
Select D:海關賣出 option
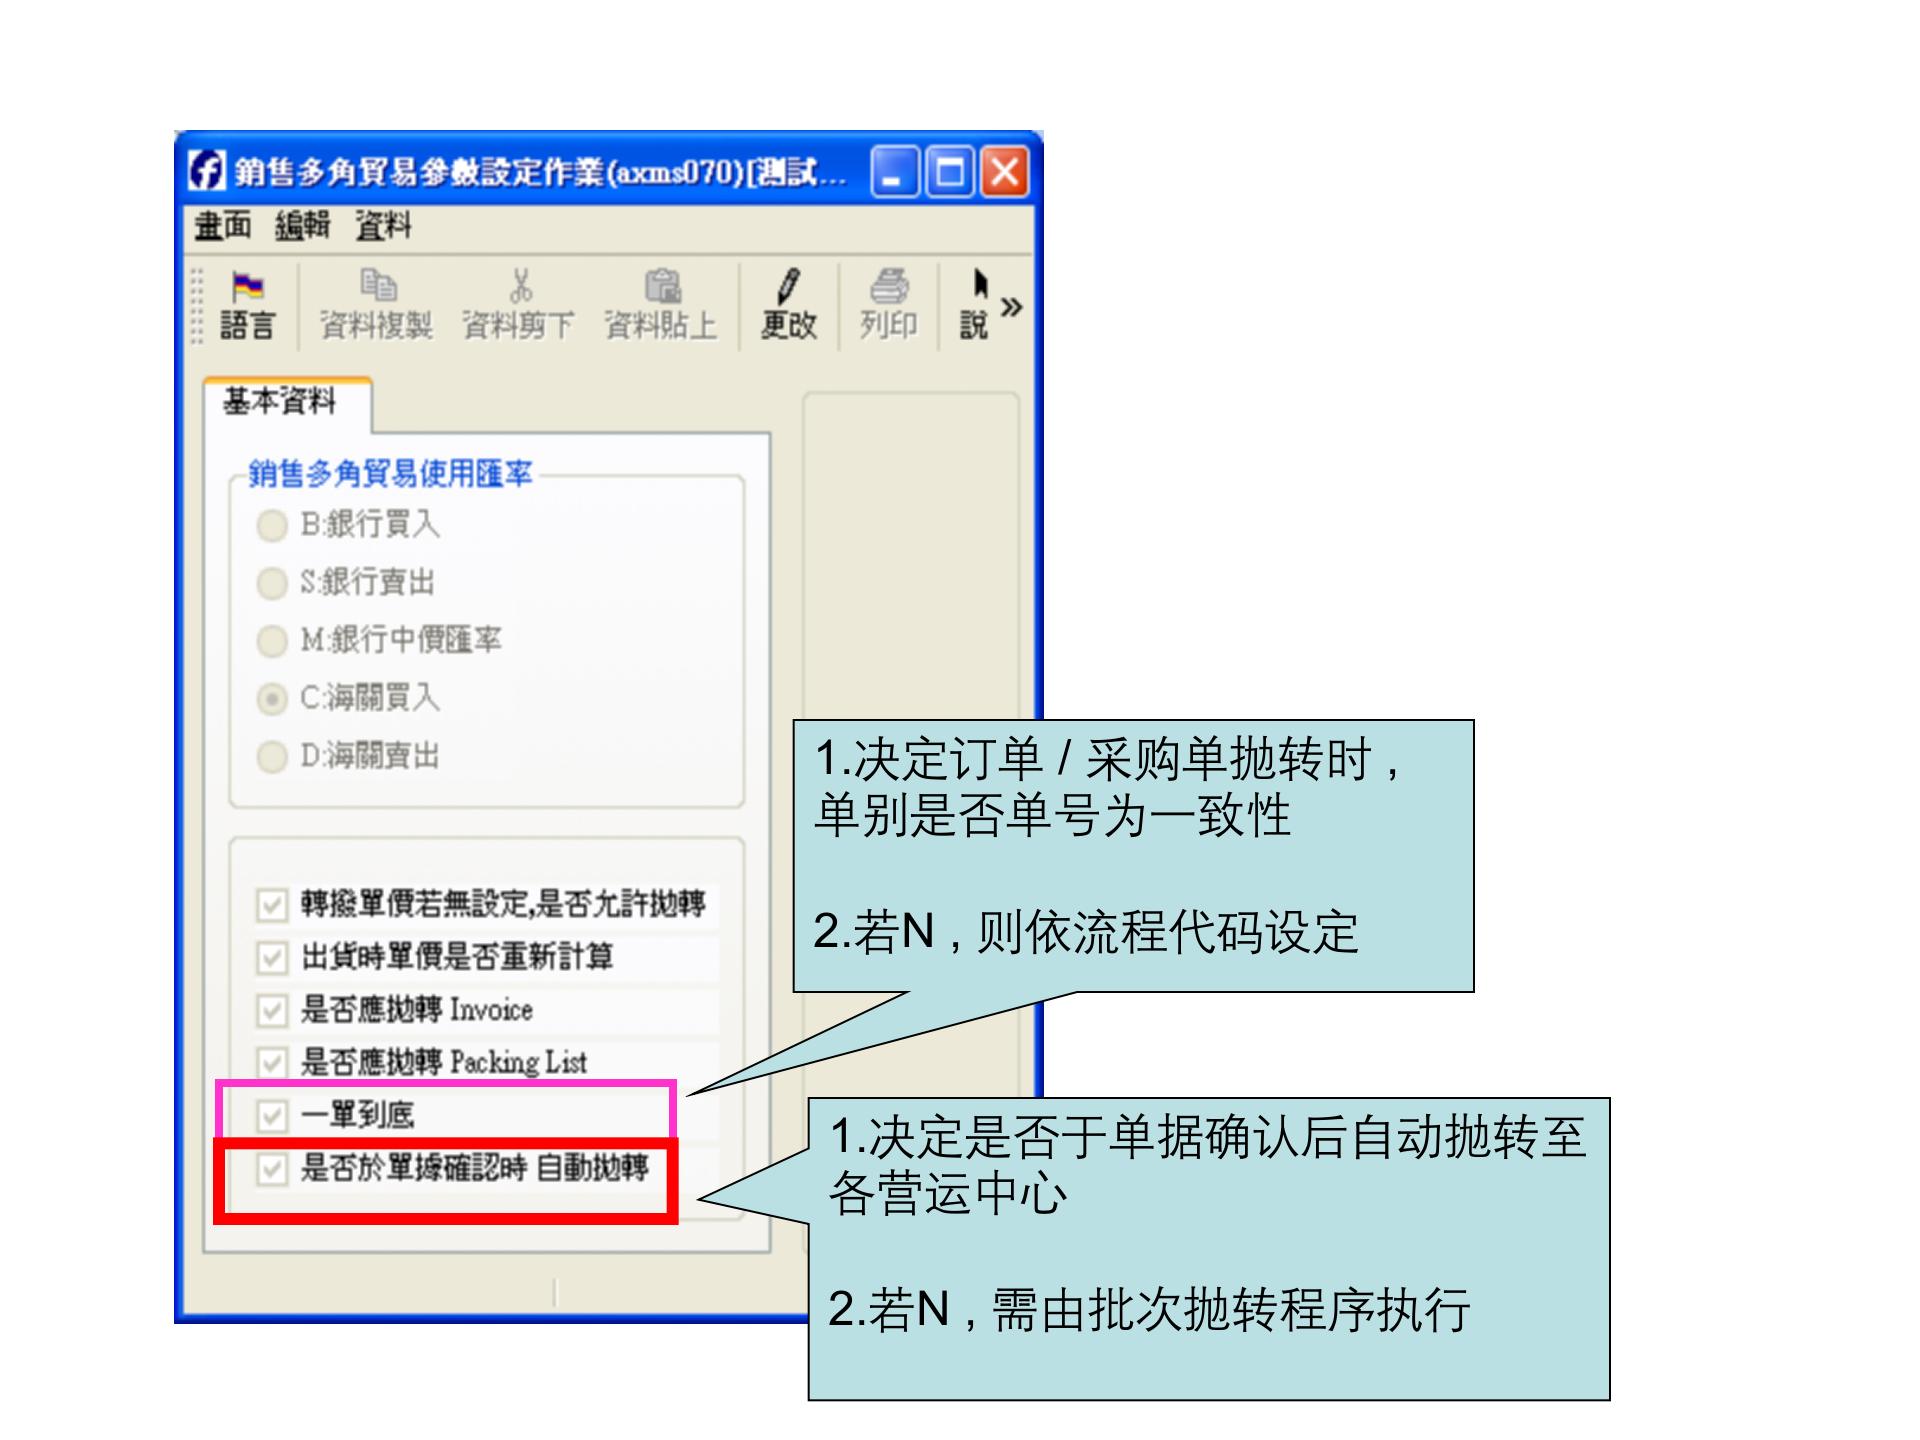(x=271, y=757)
